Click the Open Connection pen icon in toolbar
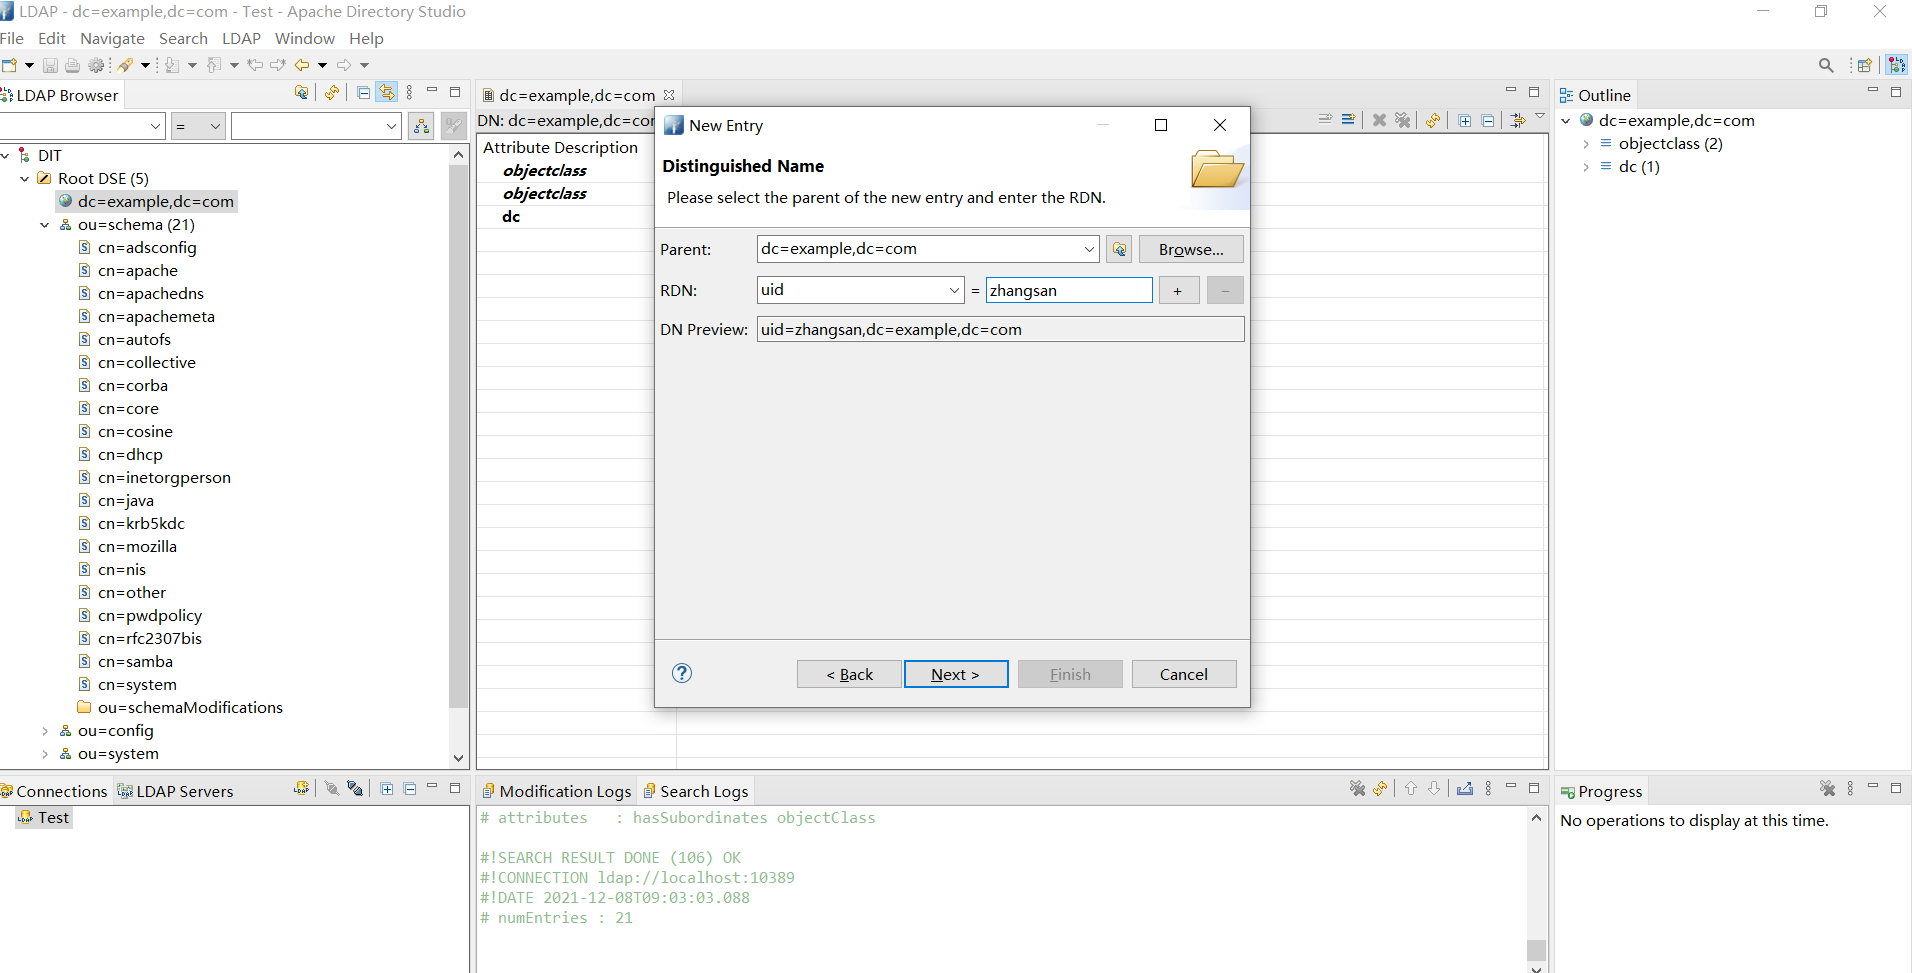 tap(125, 65)
